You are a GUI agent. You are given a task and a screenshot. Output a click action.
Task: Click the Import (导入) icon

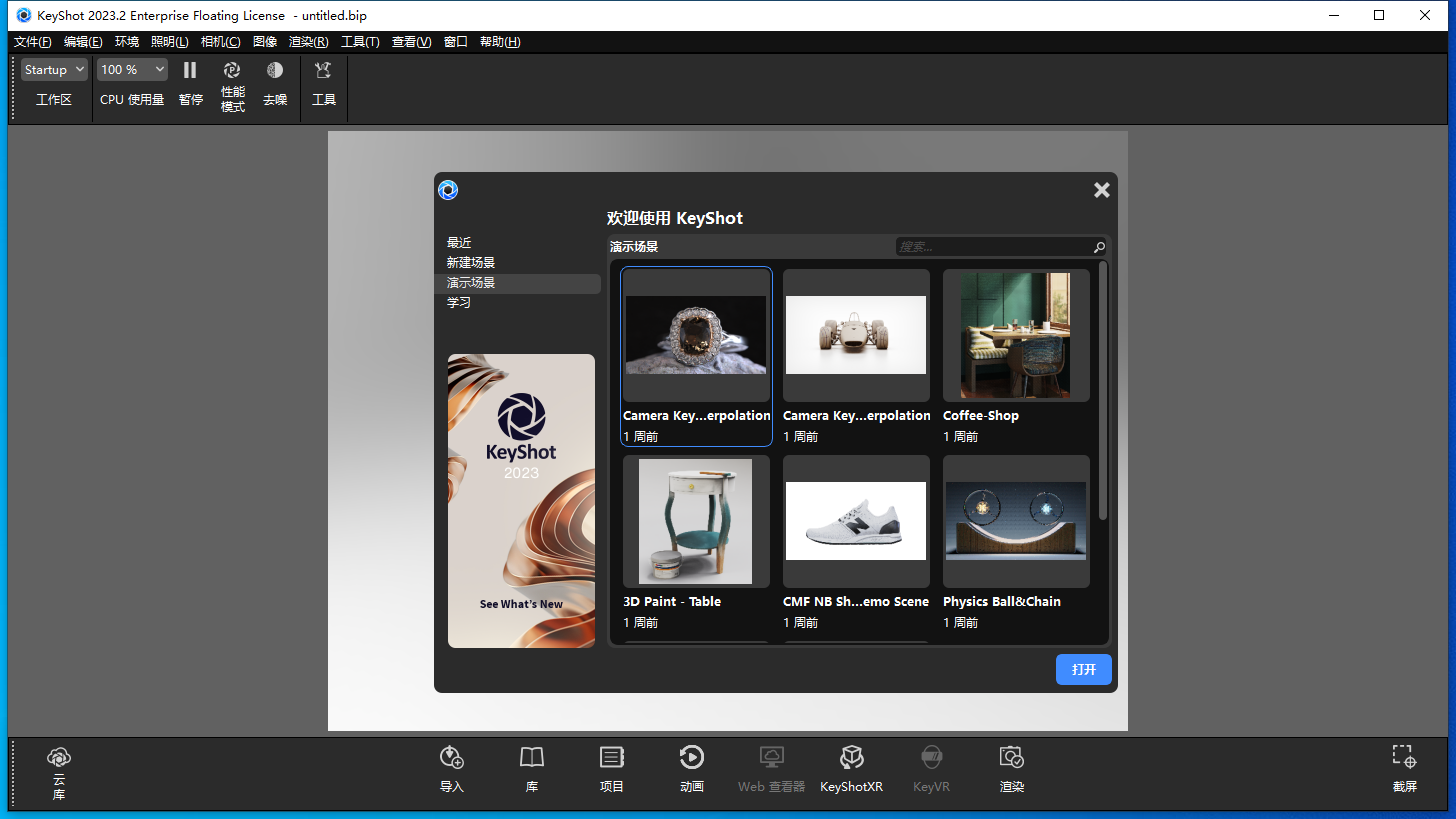[x=452, y=757]
